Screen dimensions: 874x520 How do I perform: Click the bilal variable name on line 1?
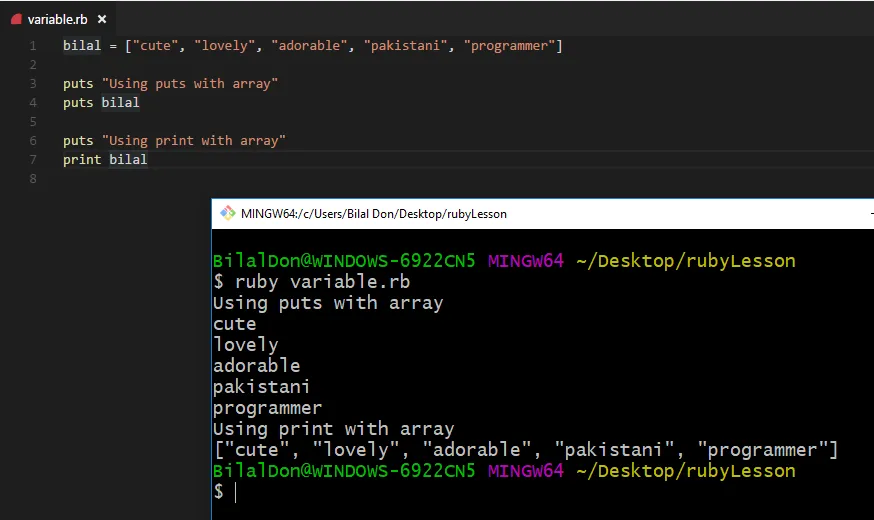tap(82, 46)
